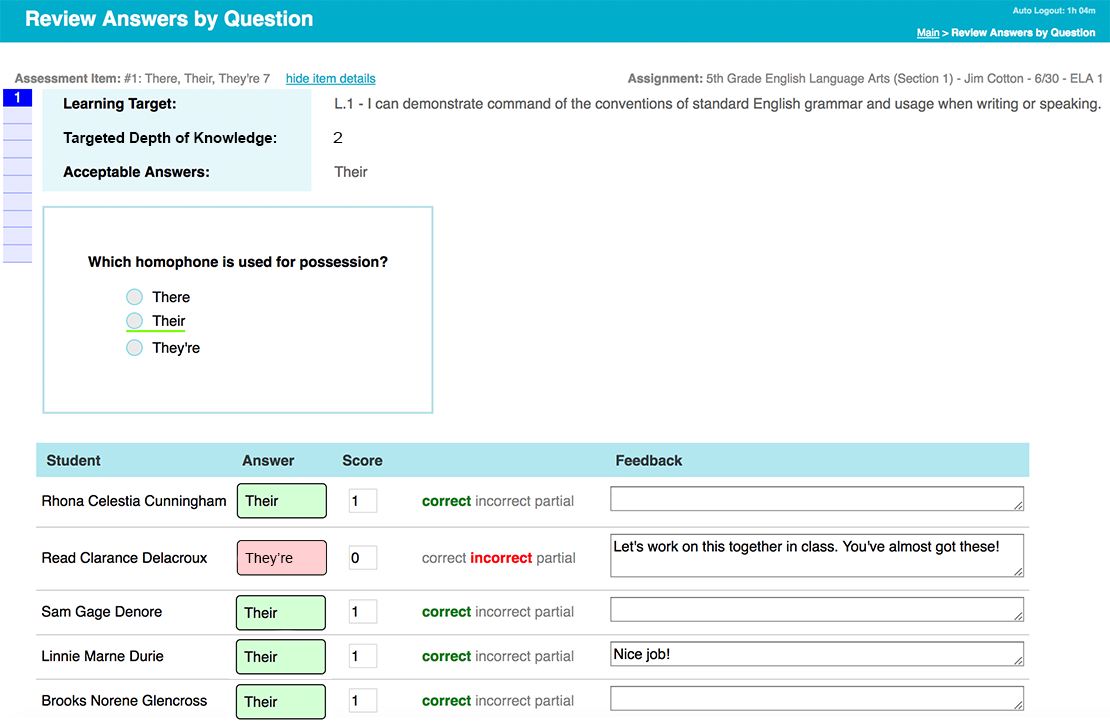Click the red 'They're' answer box
Image resolution: width=1110 pixels, height=728 pixels.
click(281, 558)
